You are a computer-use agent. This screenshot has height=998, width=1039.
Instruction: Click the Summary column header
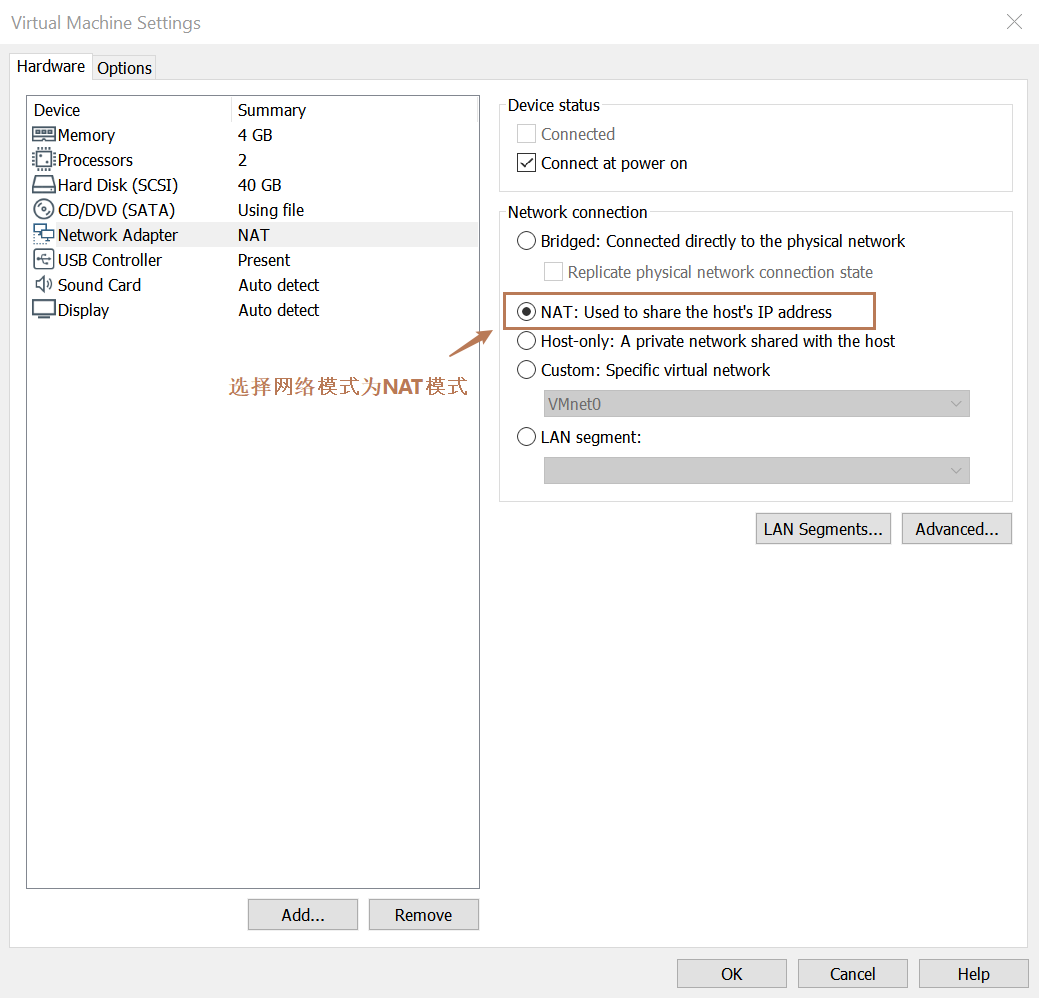tap(355, 110)
